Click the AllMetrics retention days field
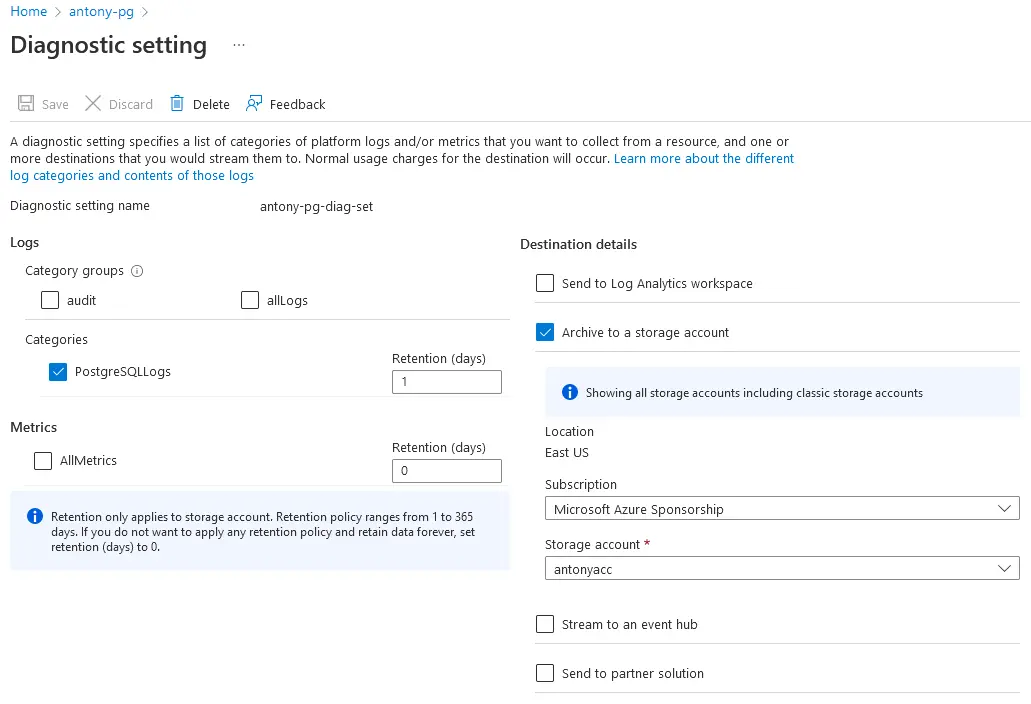 point(446,471)
